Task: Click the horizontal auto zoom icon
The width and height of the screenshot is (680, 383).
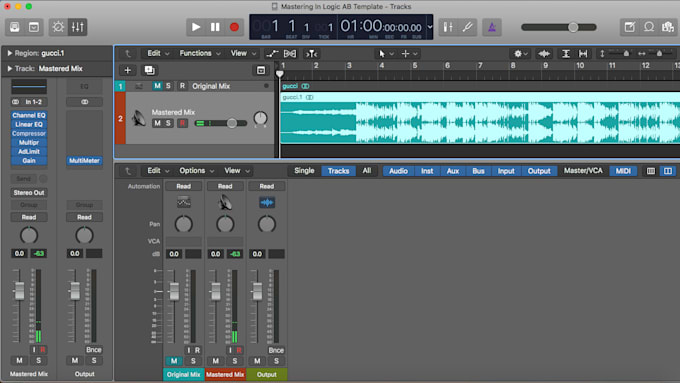Action: [583, 53]
